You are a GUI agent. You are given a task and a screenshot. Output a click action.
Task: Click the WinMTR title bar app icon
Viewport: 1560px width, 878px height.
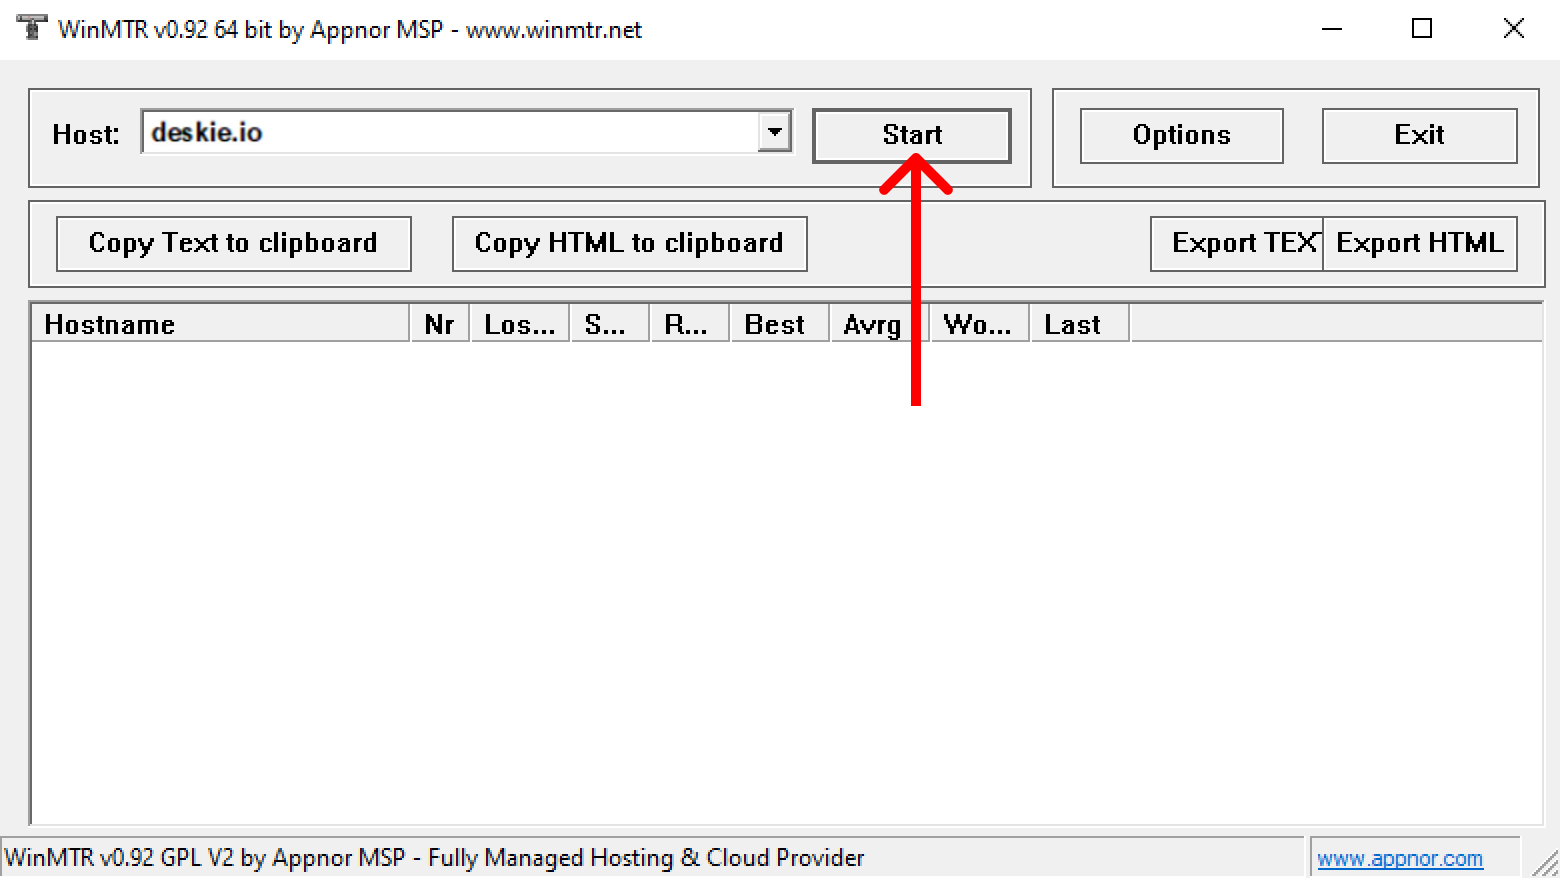32,28
